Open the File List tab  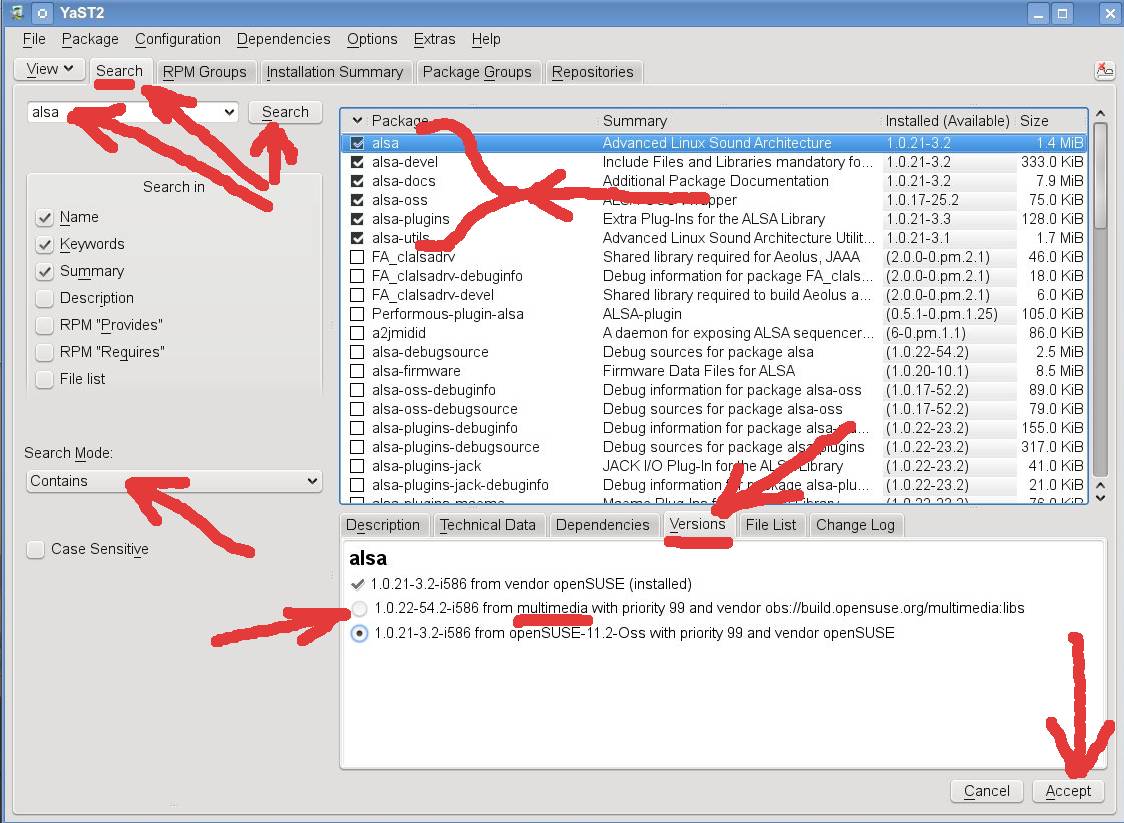click(770, 525)
